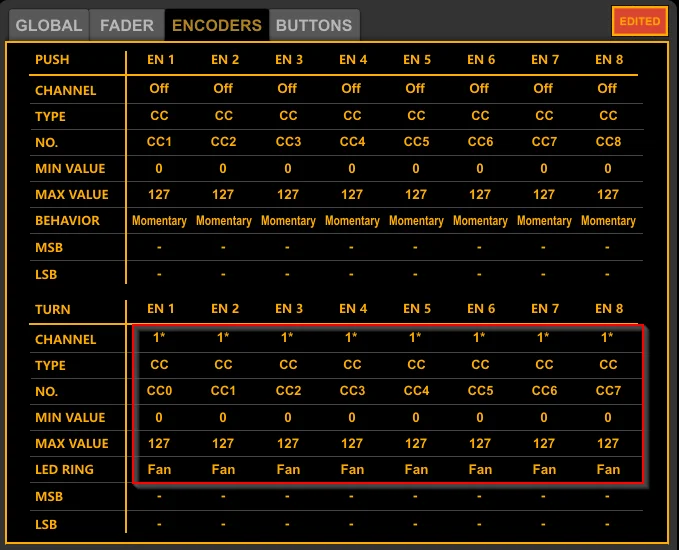The height and width of the screenshot is (550, 679).
Task: Click LED RING Fan for EN 1
Action: click(x=159, y=469)
